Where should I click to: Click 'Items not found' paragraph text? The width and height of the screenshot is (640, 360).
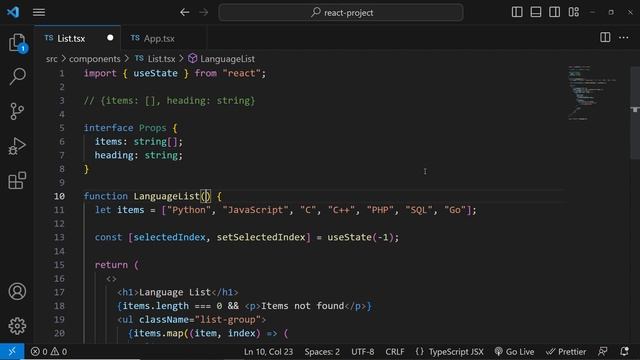point(302,306)
